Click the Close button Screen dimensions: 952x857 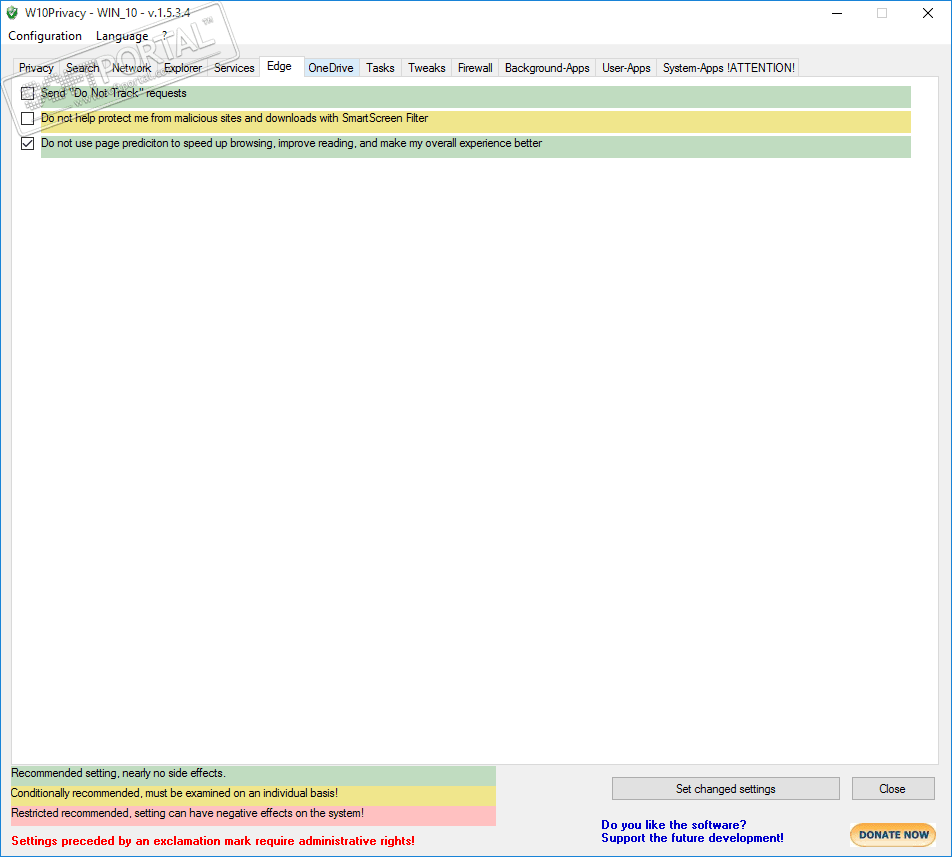coord(892,788)
